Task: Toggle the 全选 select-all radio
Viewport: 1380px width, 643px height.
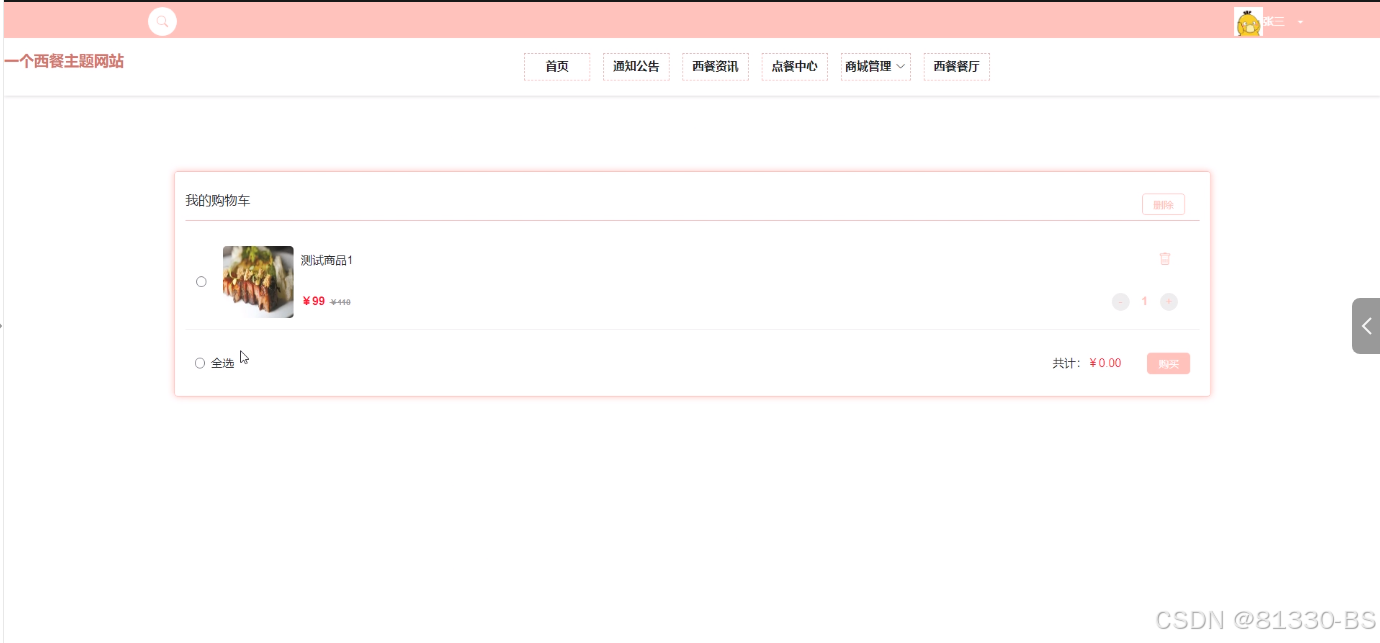Action: click(x=200, y=363)
